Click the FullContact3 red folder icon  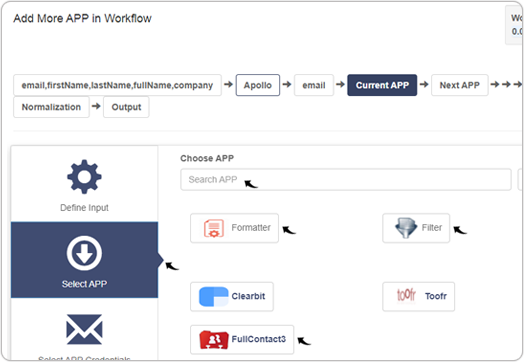coord(214,340)
